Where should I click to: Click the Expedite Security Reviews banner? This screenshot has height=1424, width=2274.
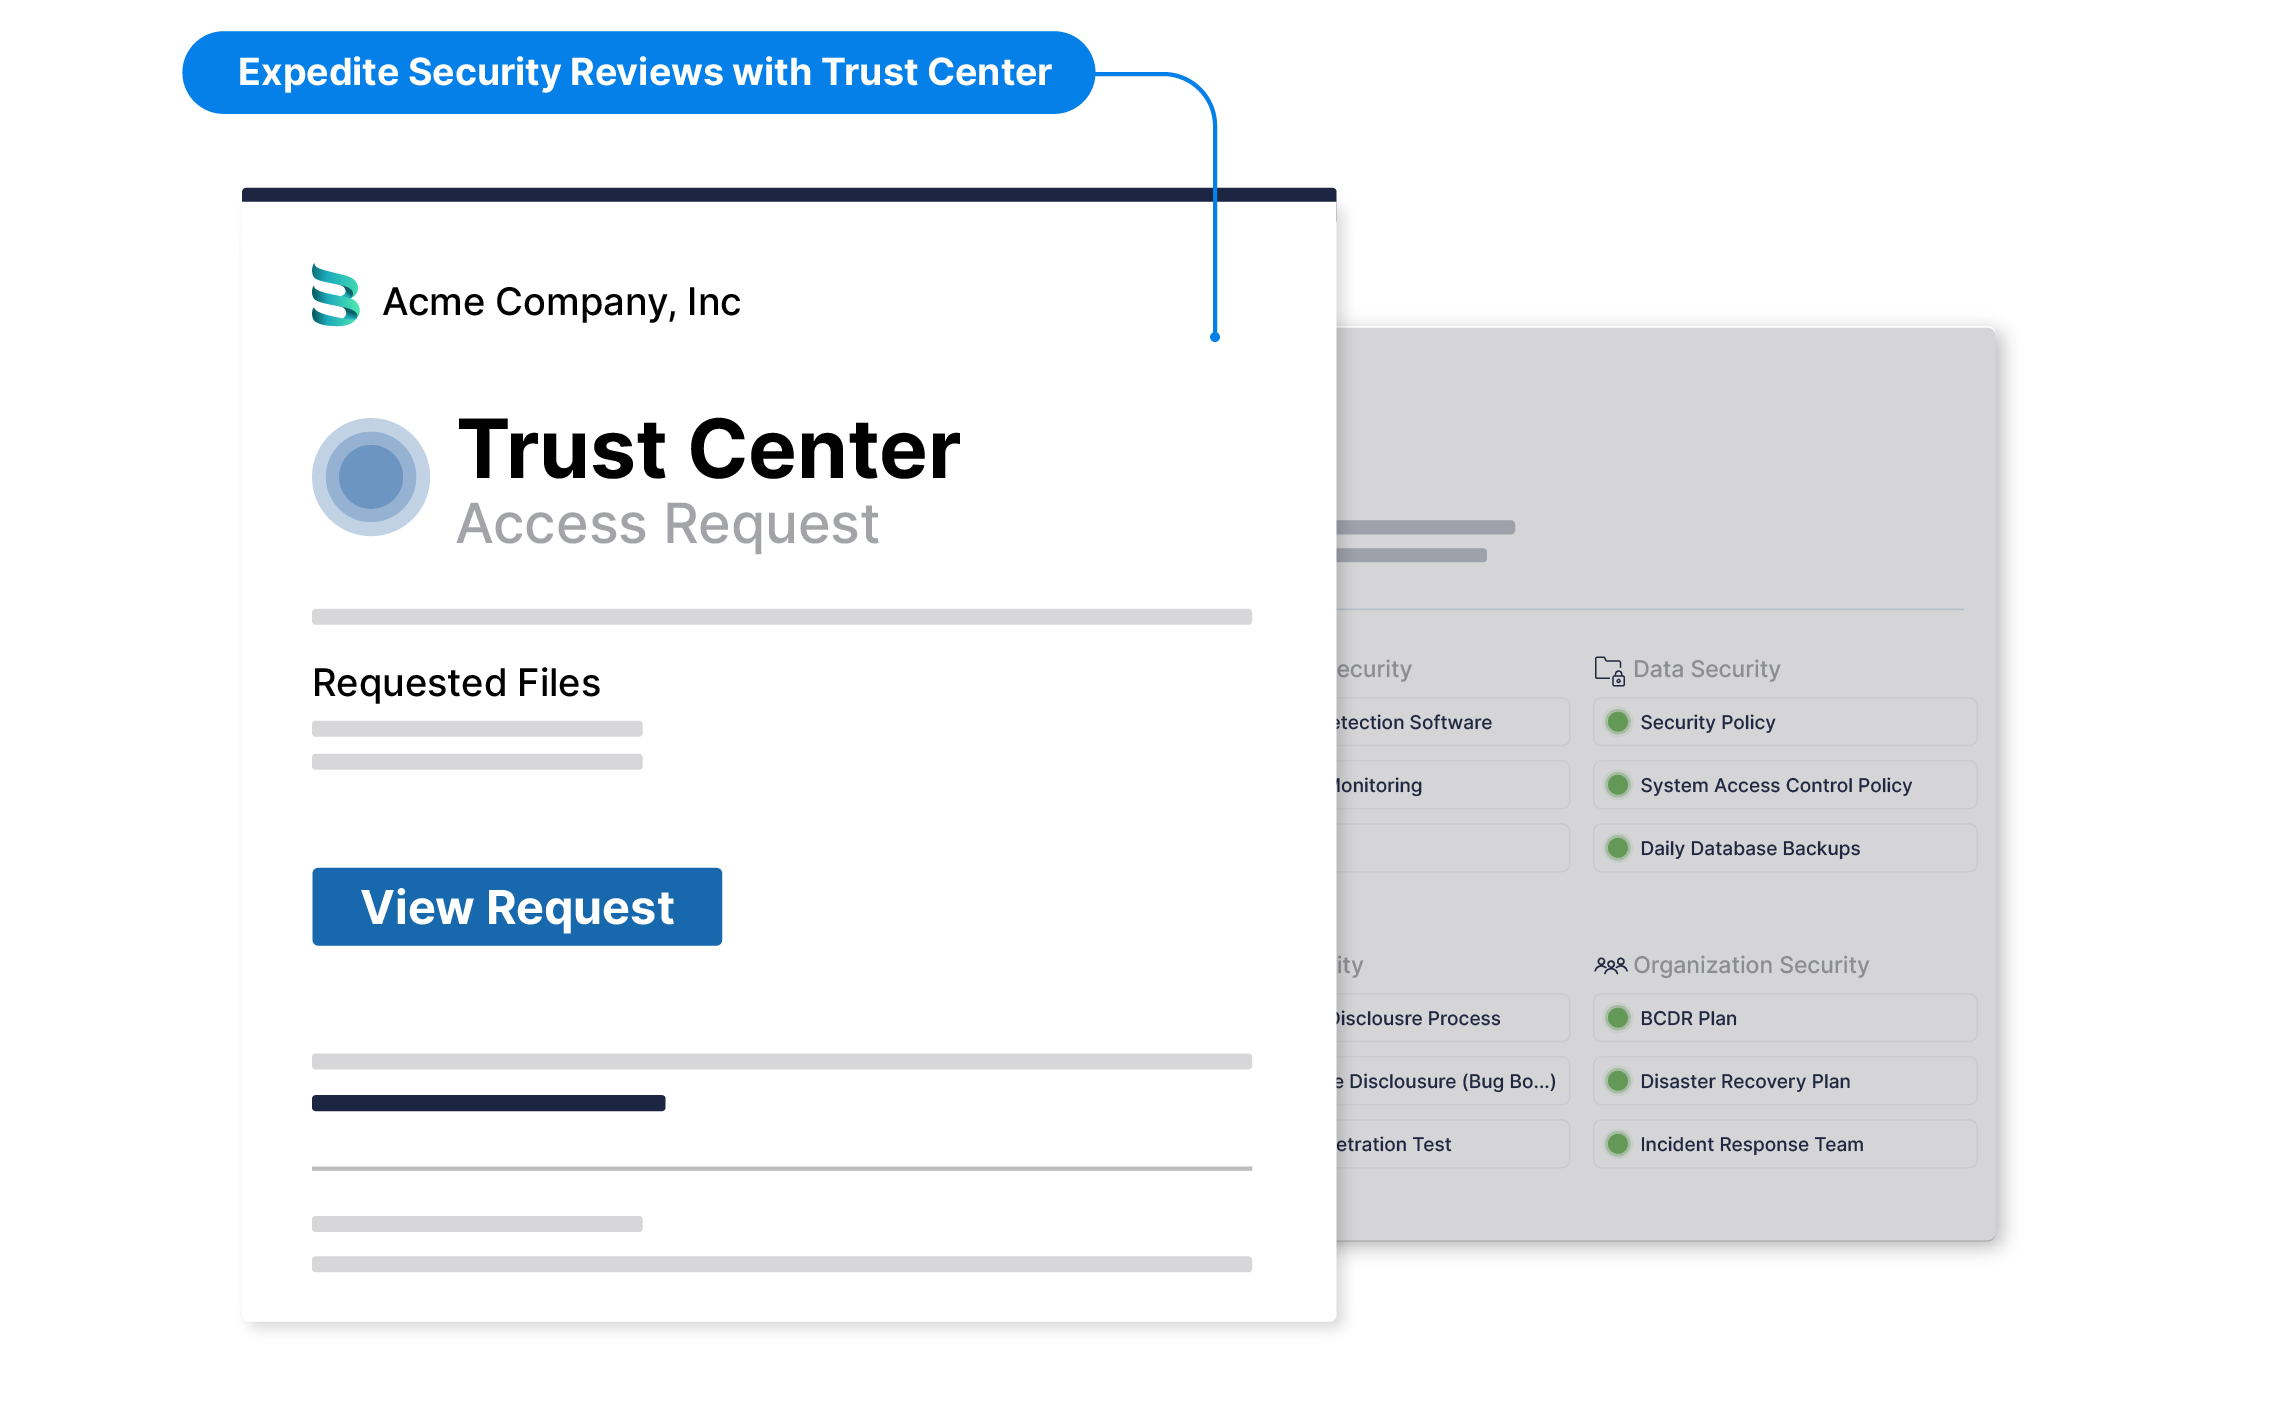(x=639, y=73)
